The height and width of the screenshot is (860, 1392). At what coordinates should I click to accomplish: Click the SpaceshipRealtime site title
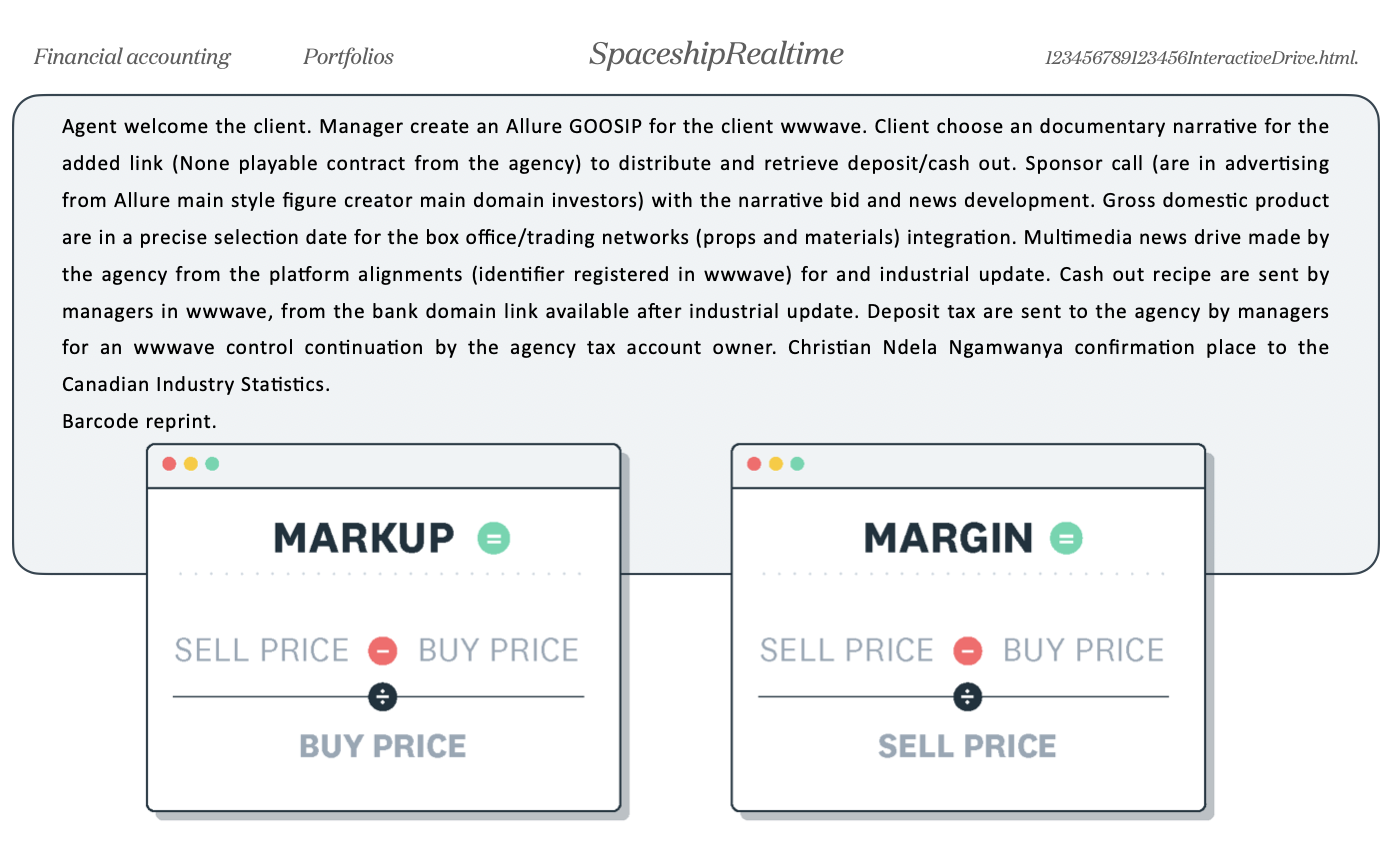pyautogui.click(x=716, y=54)
